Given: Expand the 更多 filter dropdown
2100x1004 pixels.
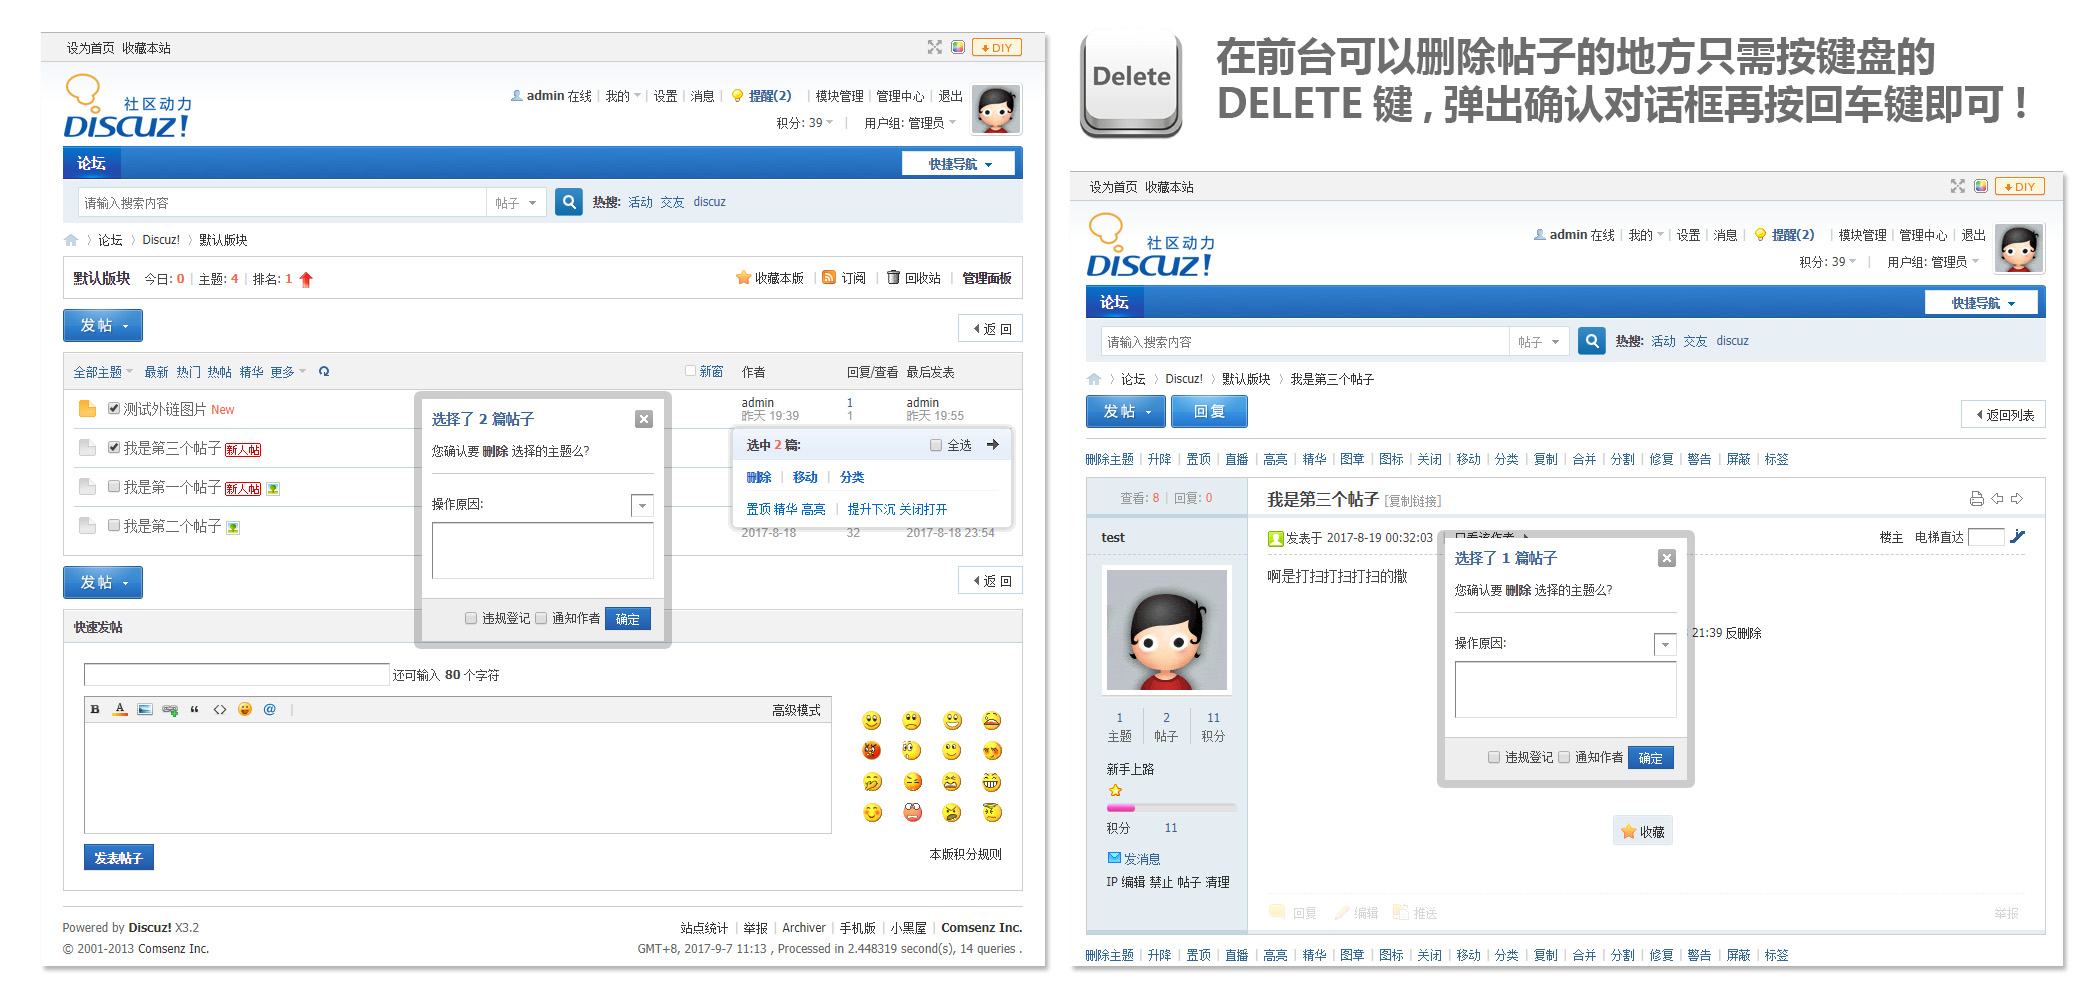Looking at the screenshot, I should (288, 372).
